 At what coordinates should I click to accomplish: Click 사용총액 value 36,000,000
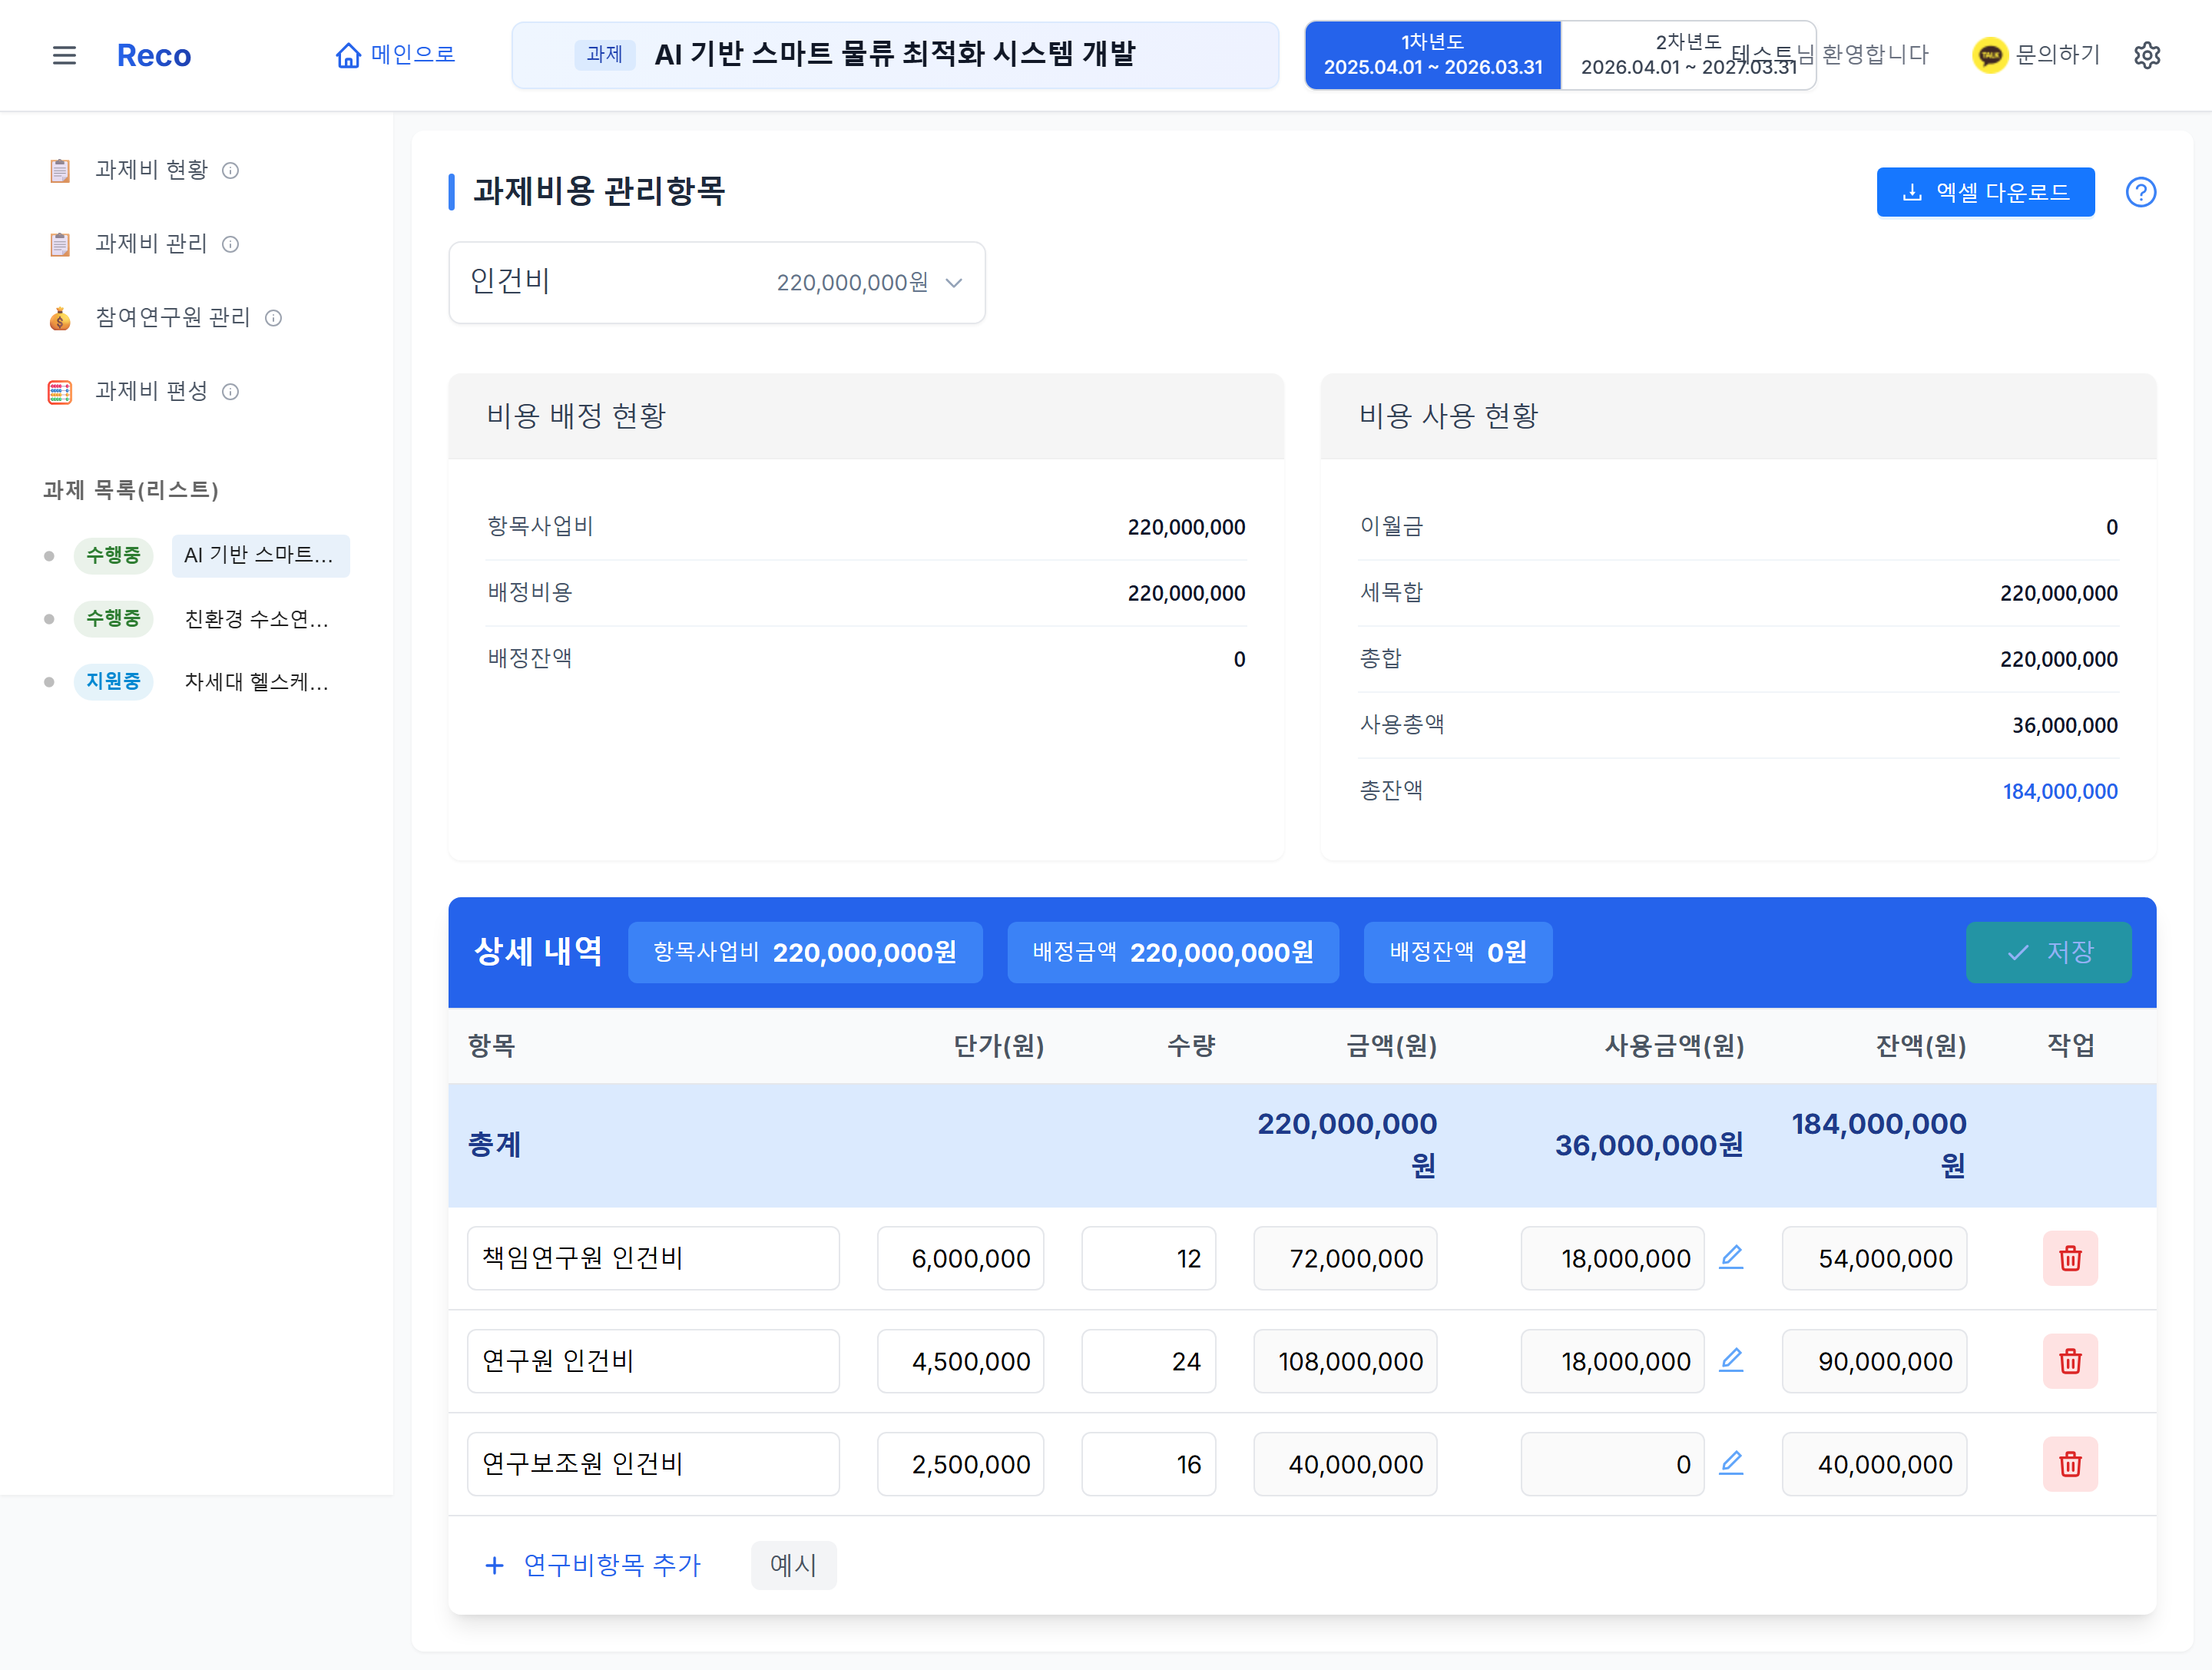(x=2065, y=726)
